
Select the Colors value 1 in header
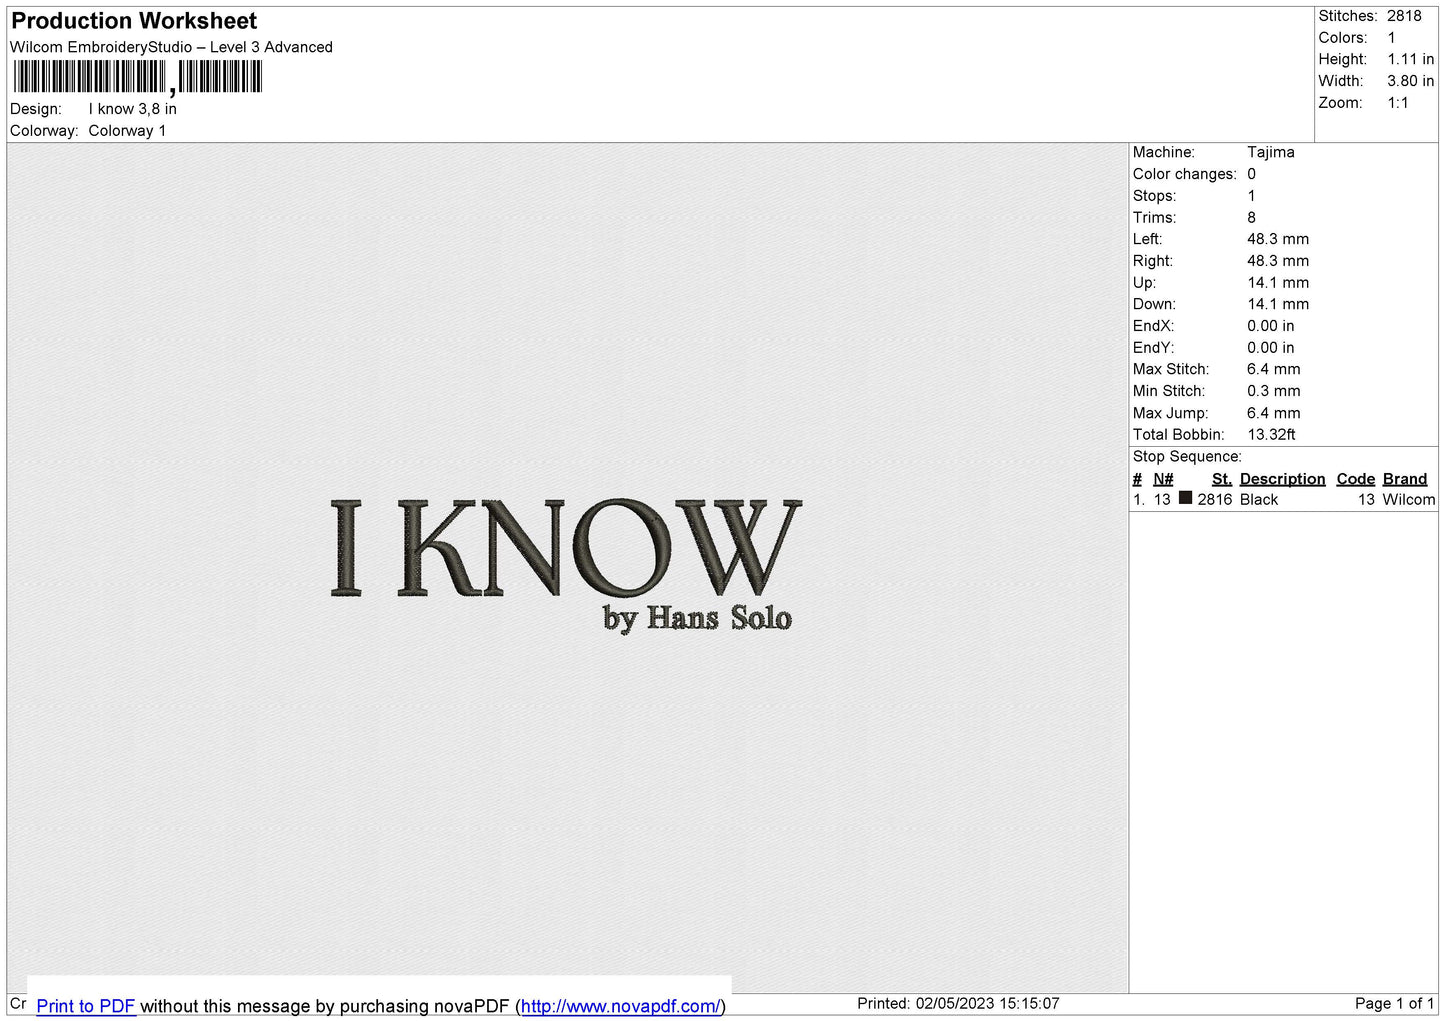(1391, 38)
